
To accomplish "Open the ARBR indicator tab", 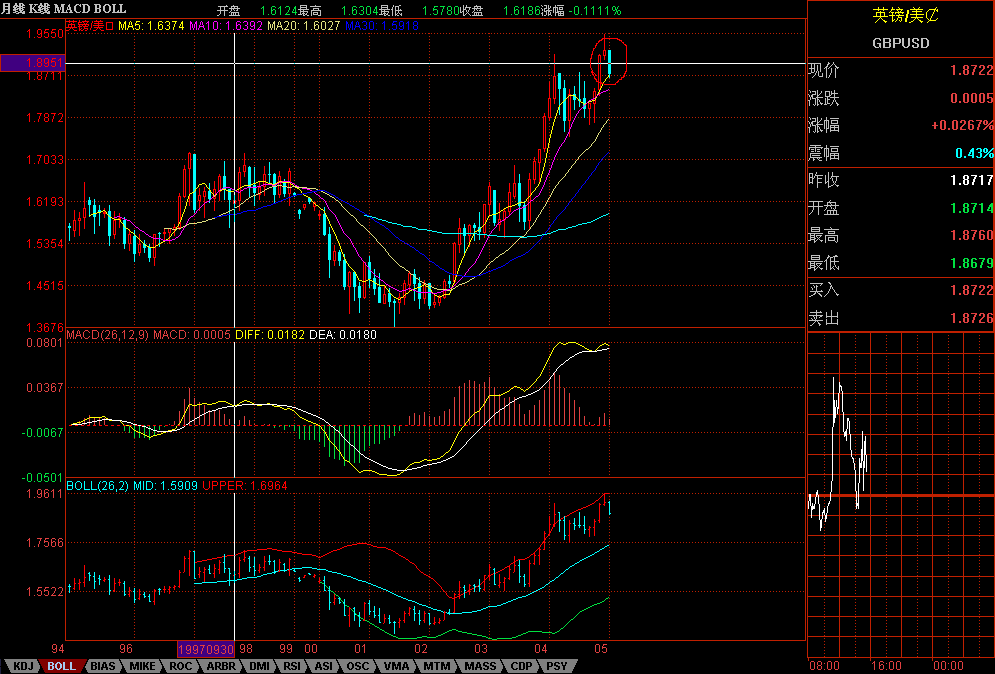I will (220, 666).
